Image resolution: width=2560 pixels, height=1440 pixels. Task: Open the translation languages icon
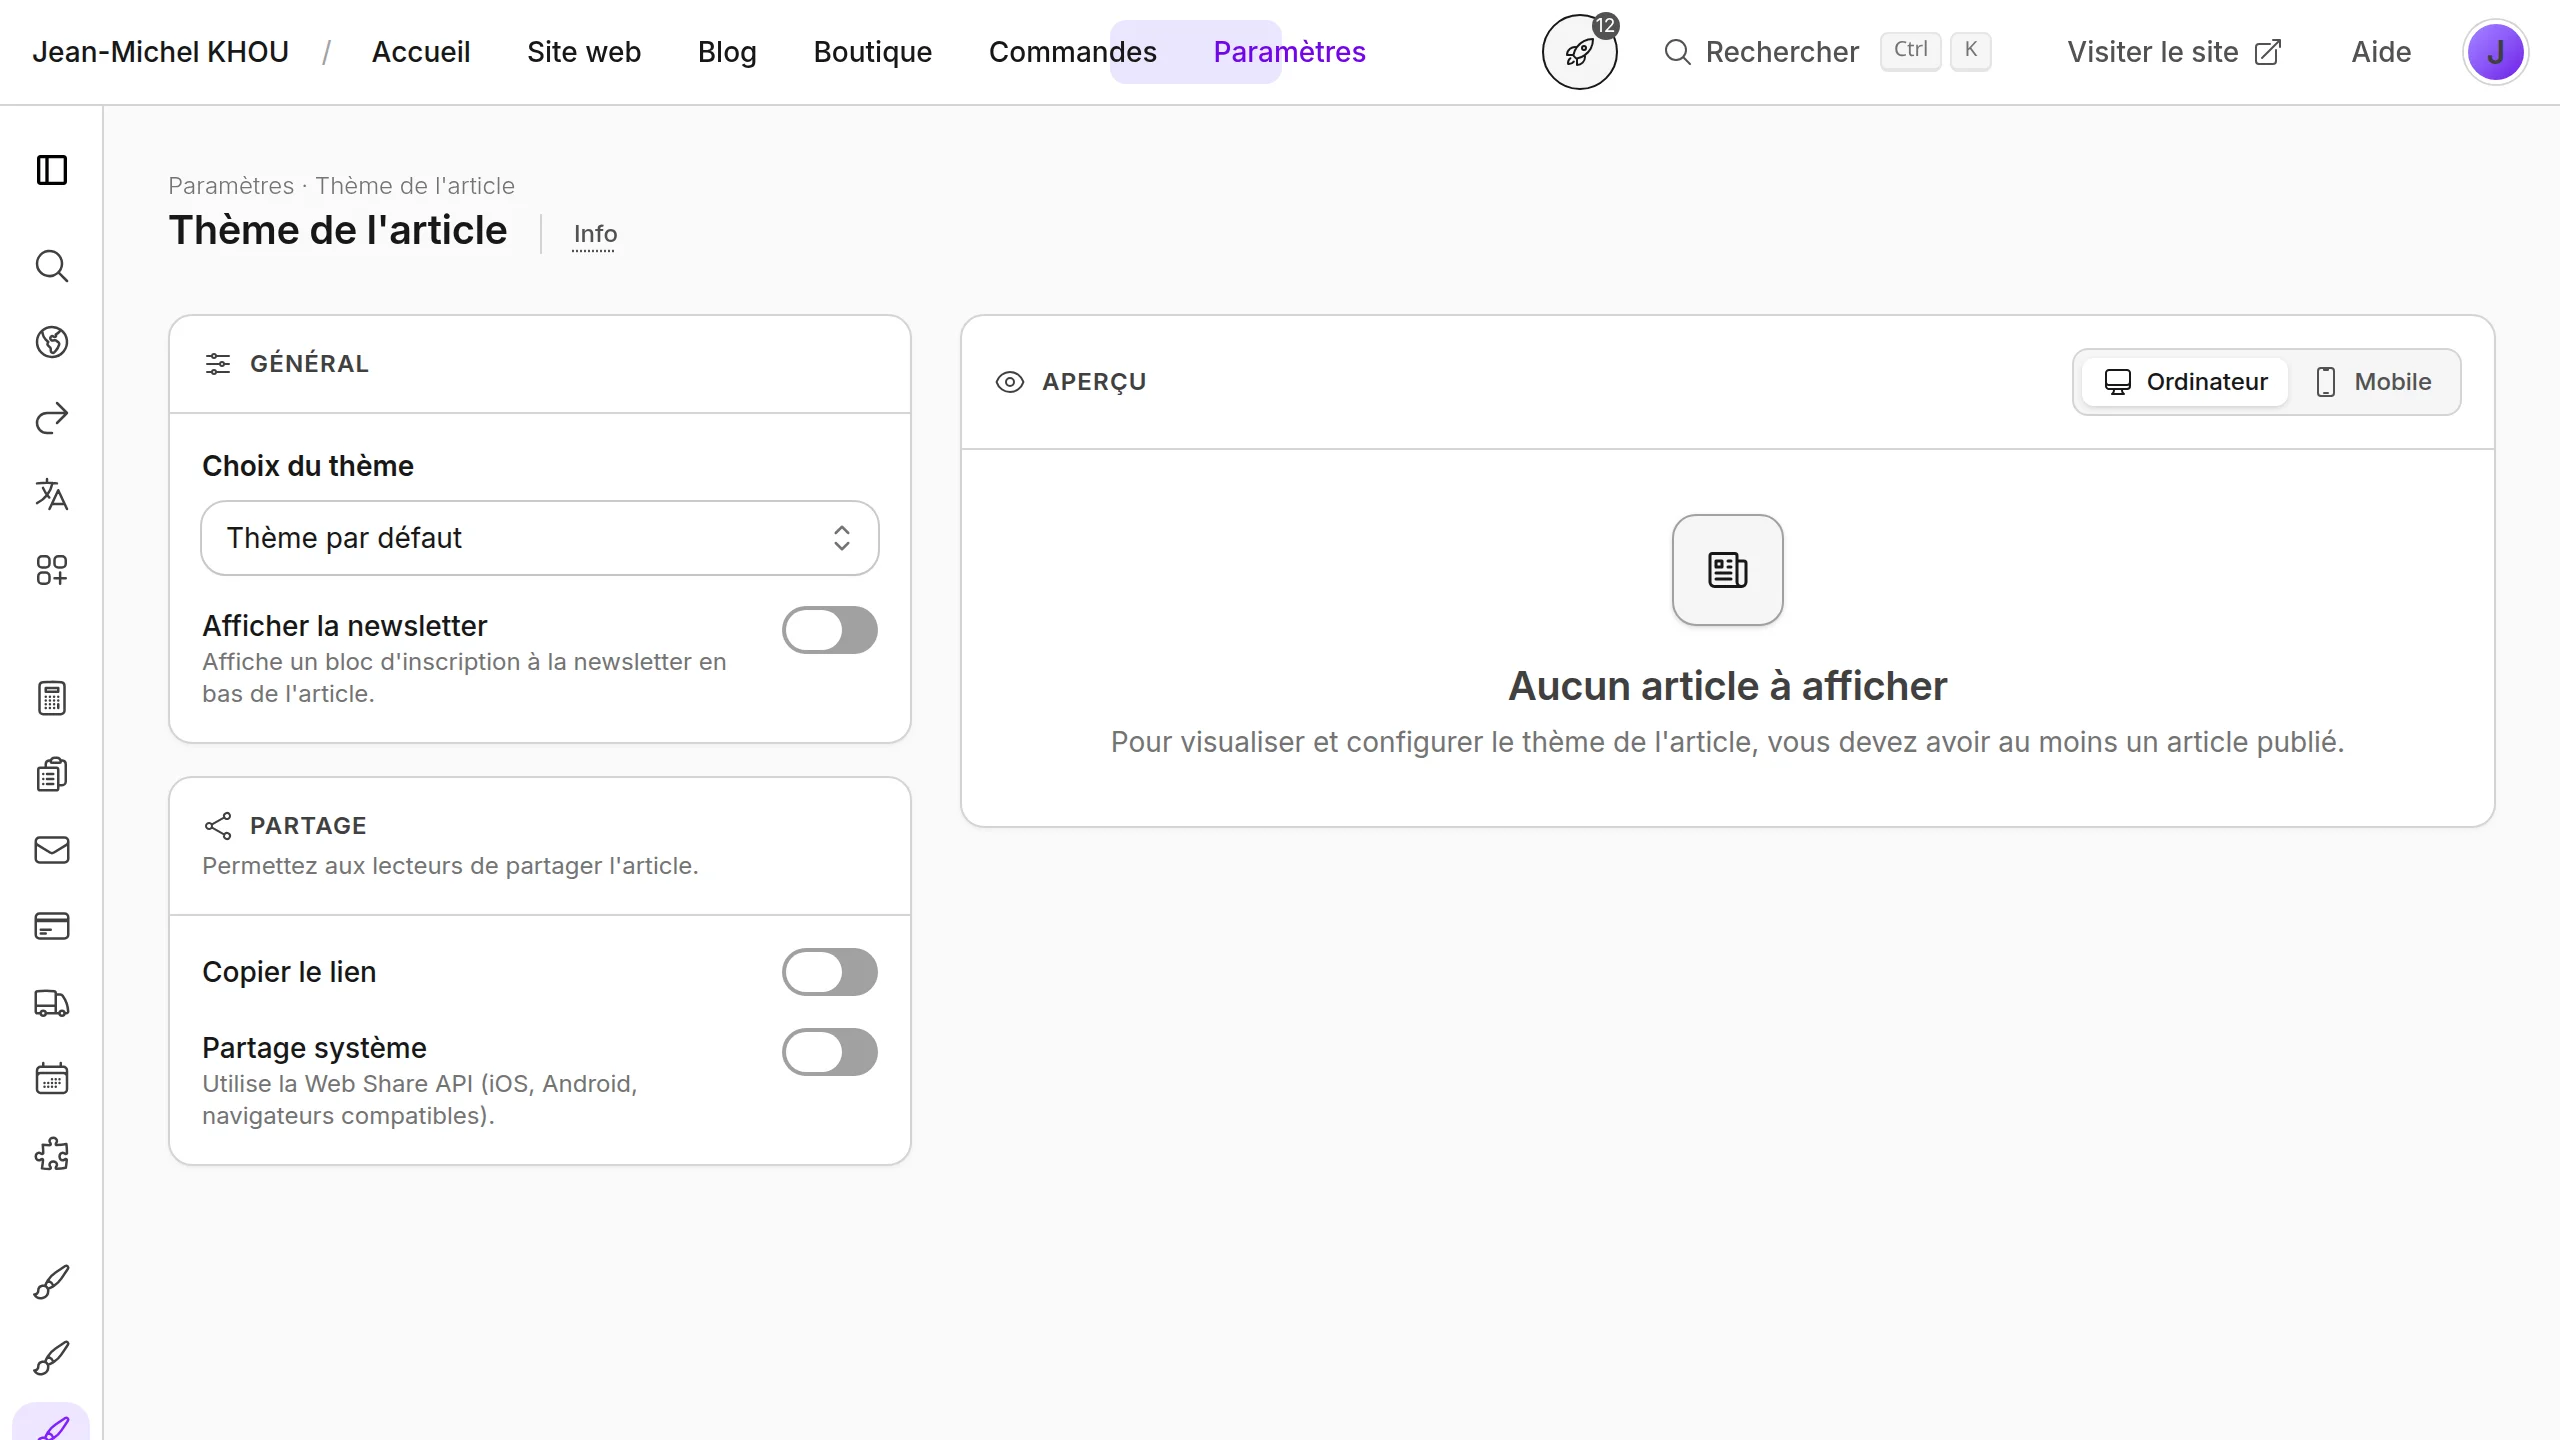(x=52, y=494)
